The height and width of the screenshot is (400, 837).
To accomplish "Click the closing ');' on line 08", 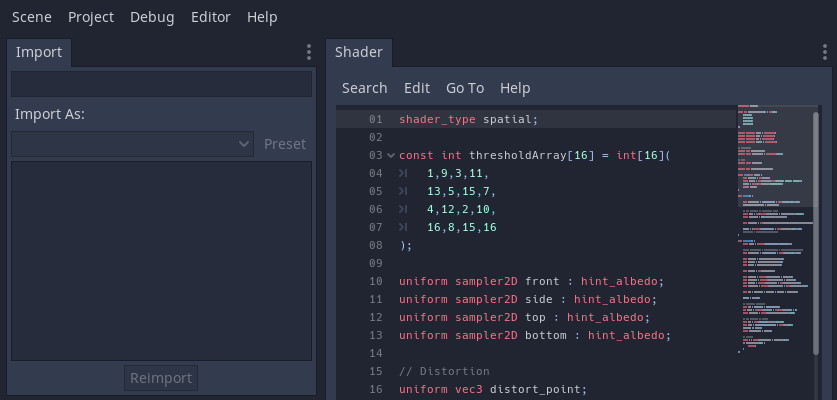I will (x=406, y=246).
